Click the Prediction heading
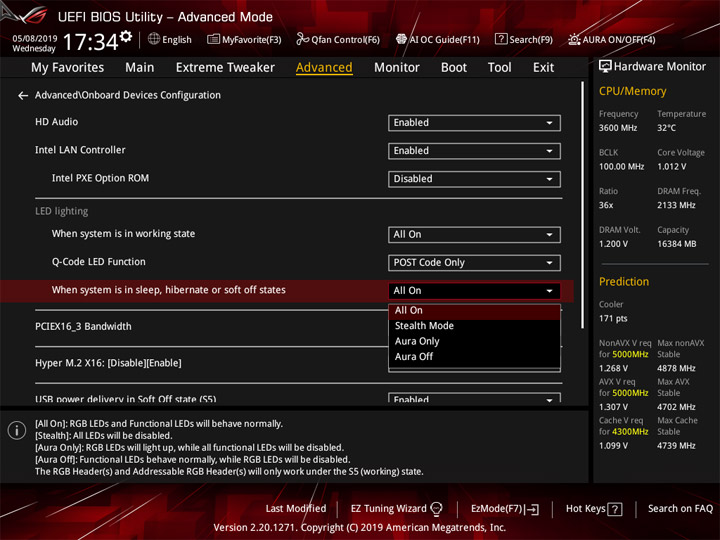Viewport: 720px width, 540px height. click(624, 282)
